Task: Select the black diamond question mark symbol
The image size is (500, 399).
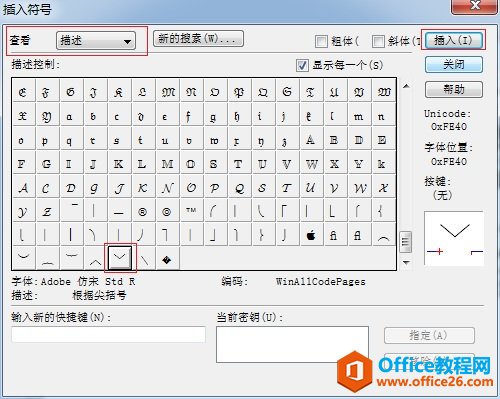Action: tap(167, 259)
